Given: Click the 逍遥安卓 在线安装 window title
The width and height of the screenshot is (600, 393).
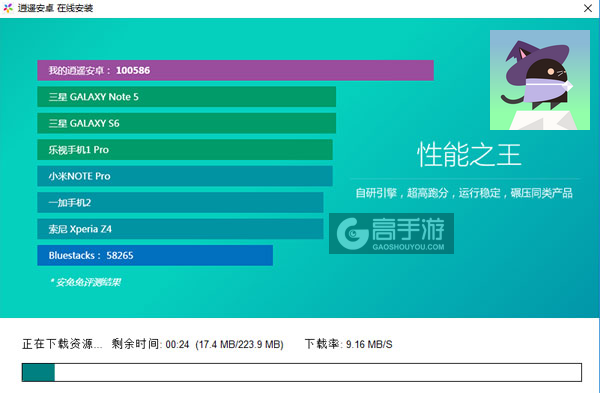Looking at the screenshot, I should (x=55, y=8).
